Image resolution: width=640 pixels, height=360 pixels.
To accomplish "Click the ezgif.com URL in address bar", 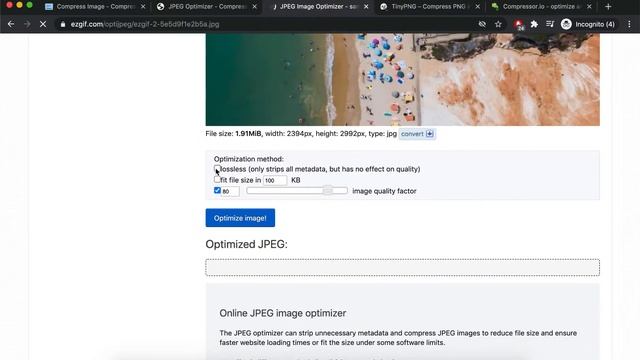I will 145,24.
